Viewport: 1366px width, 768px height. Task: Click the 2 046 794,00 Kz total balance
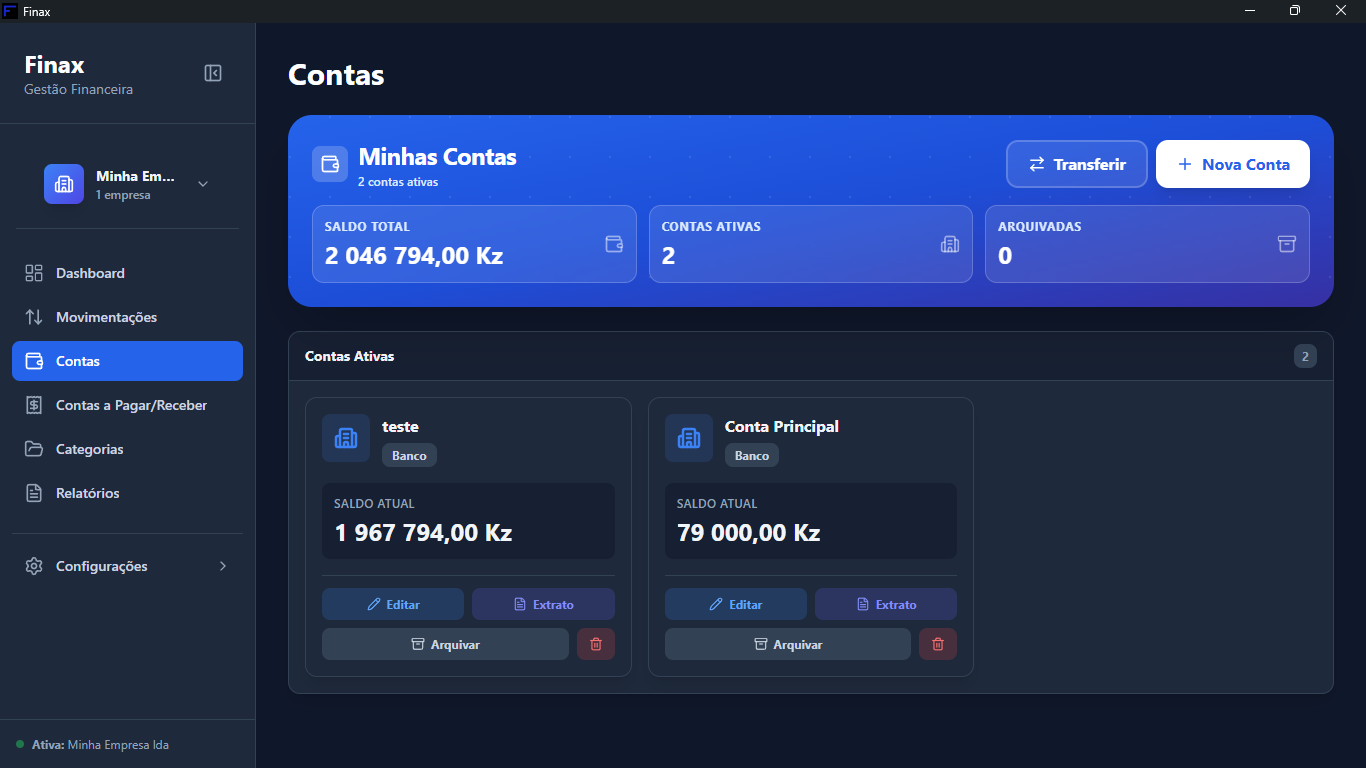click(414, 255)
